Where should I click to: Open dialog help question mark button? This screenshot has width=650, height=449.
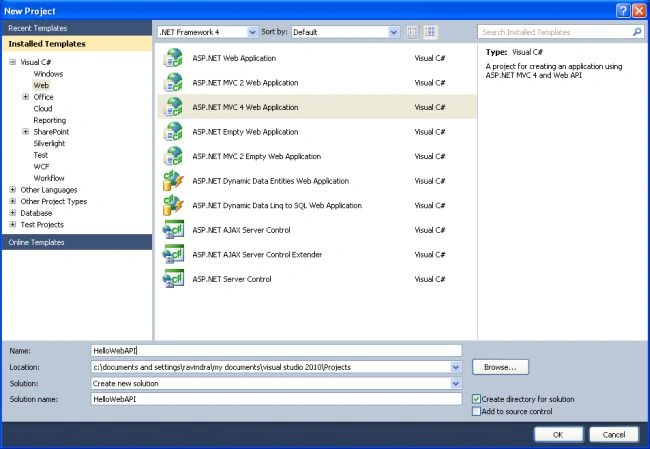click(x=623, y=11)
